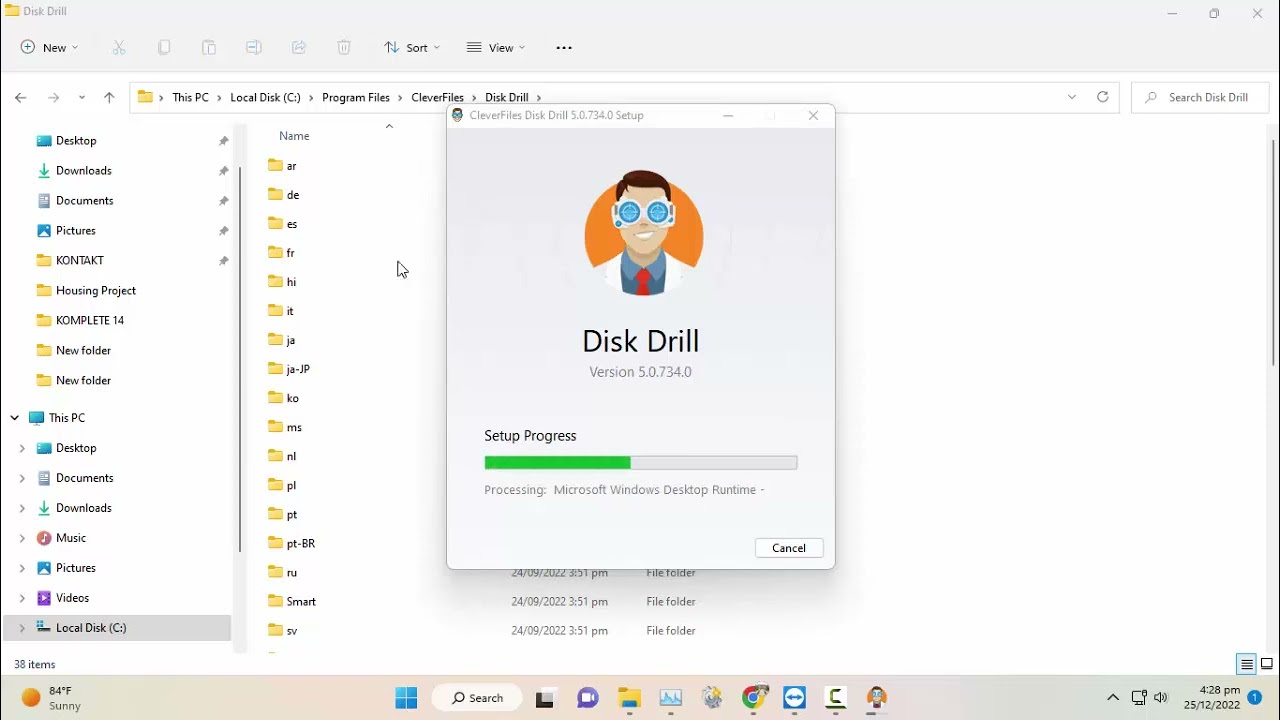This screenshot has width=1280, height=720.
Task: Switch to details view icon in status bar
Action: (x=1246, y=664)
